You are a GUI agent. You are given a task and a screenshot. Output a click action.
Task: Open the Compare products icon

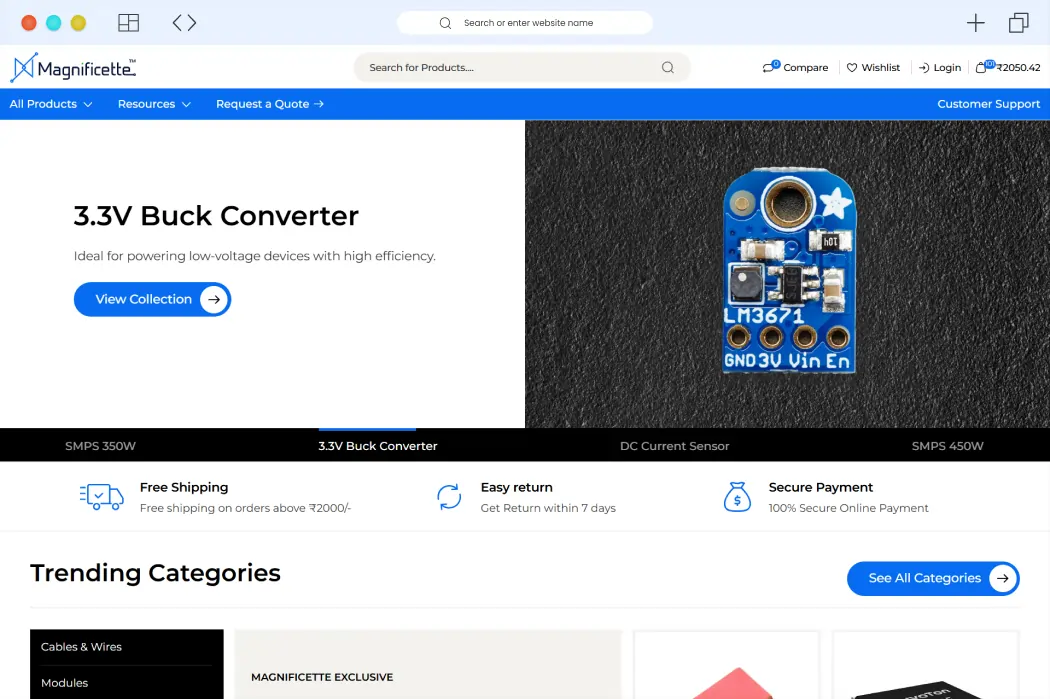pos(770,67)
